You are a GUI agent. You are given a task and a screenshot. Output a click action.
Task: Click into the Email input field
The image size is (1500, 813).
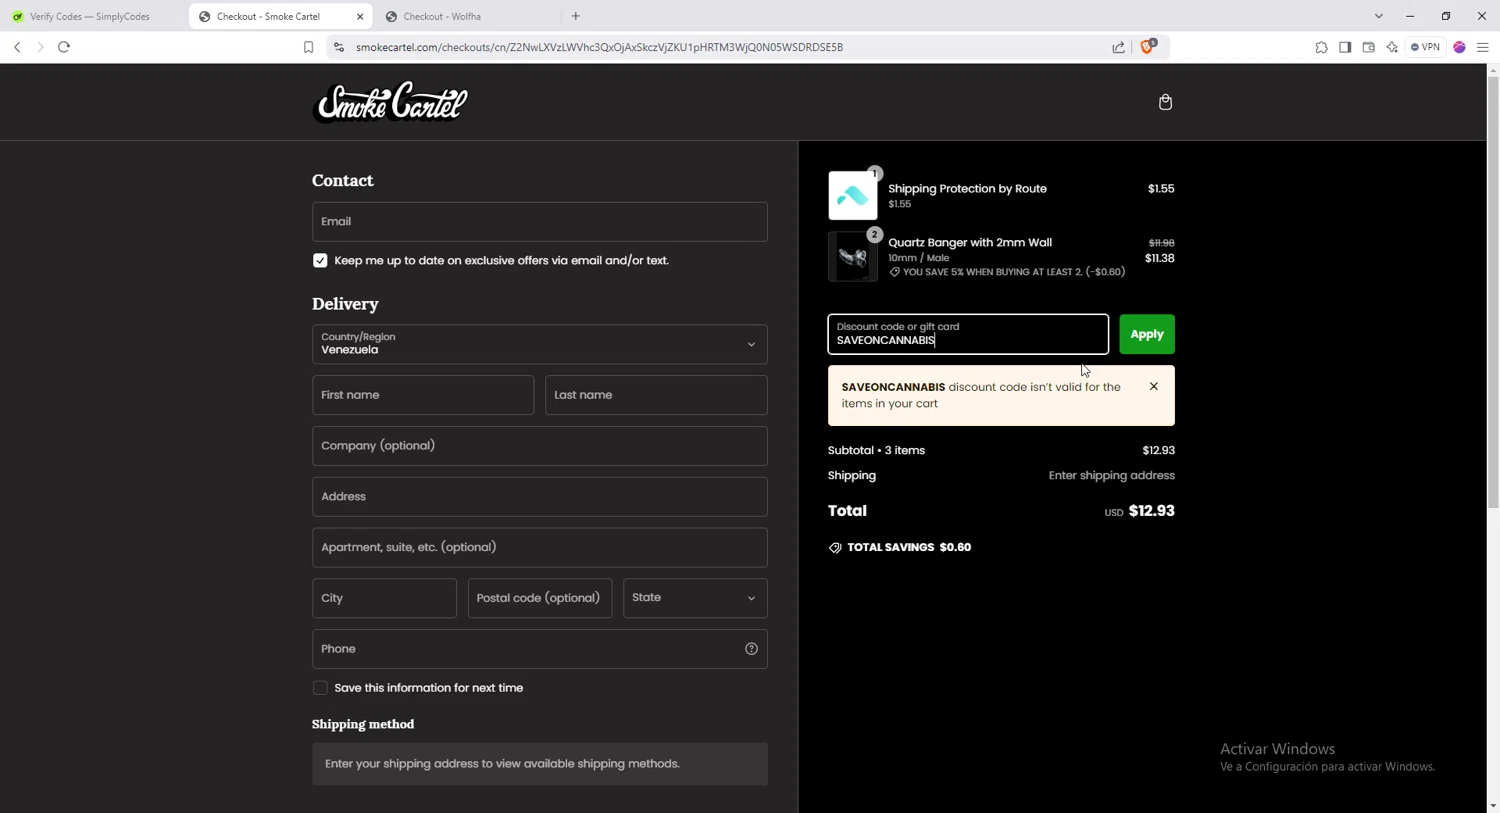pos(539,222)
